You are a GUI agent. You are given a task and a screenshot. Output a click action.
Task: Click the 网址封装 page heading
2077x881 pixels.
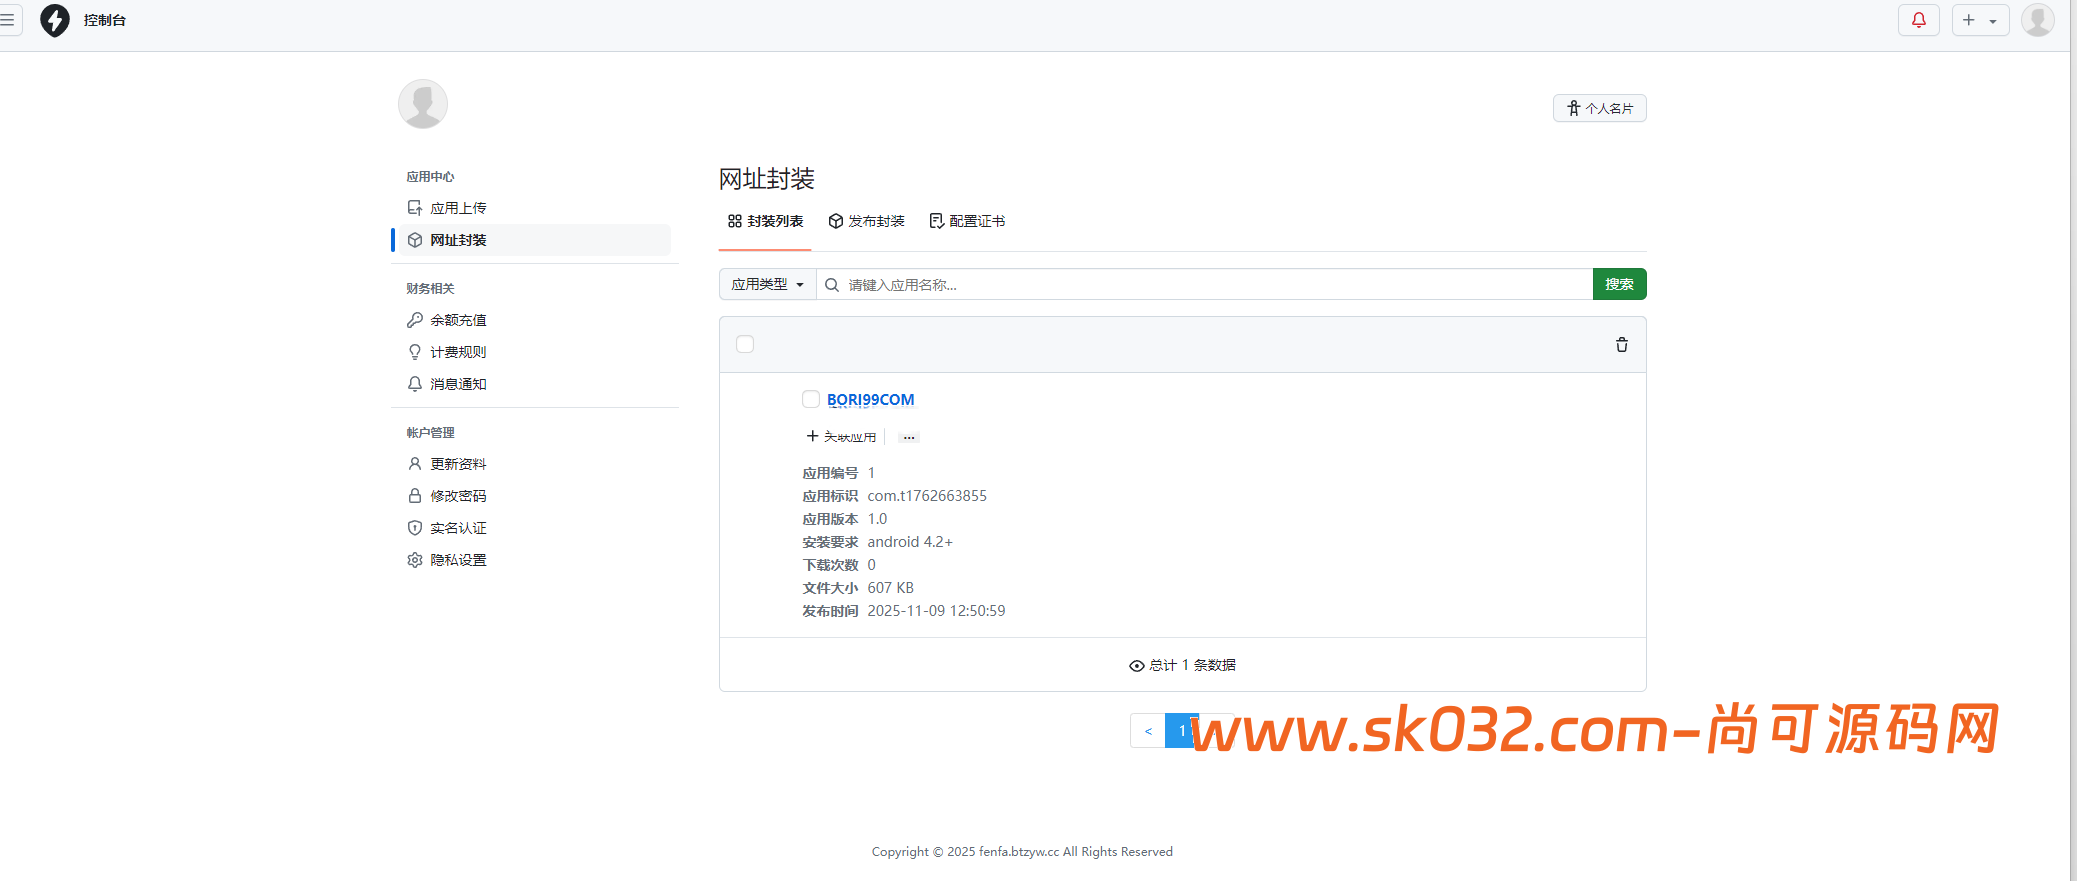[766, 179]
